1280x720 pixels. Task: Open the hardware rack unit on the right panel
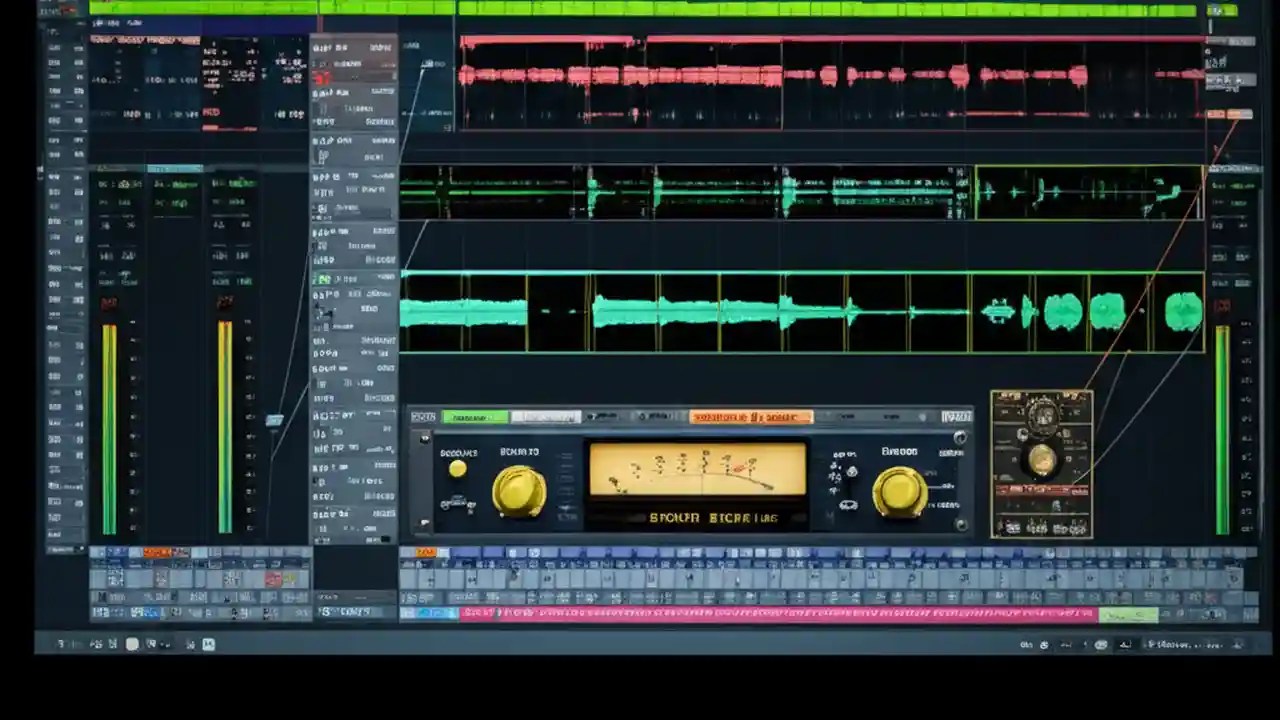(x=1040, y=460)
